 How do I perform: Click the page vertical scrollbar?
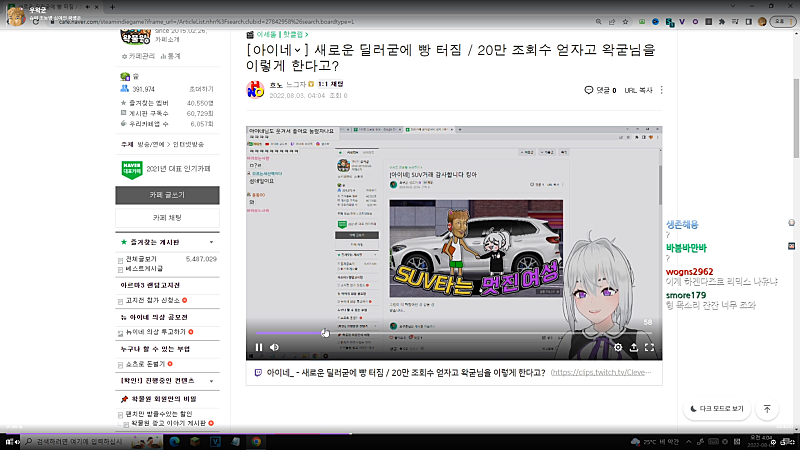[x=796, y=118]
